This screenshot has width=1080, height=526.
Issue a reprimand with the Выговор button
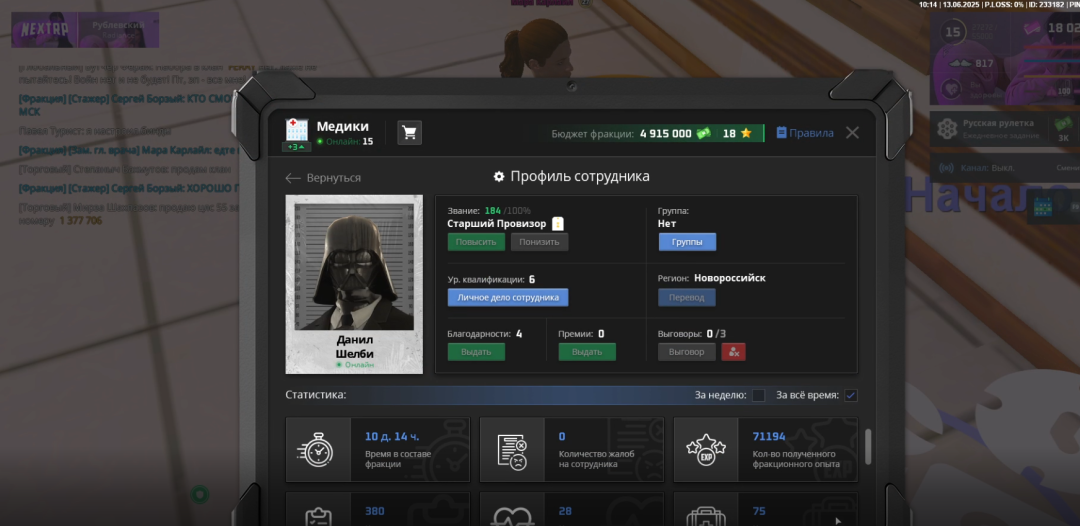(687, 352)
